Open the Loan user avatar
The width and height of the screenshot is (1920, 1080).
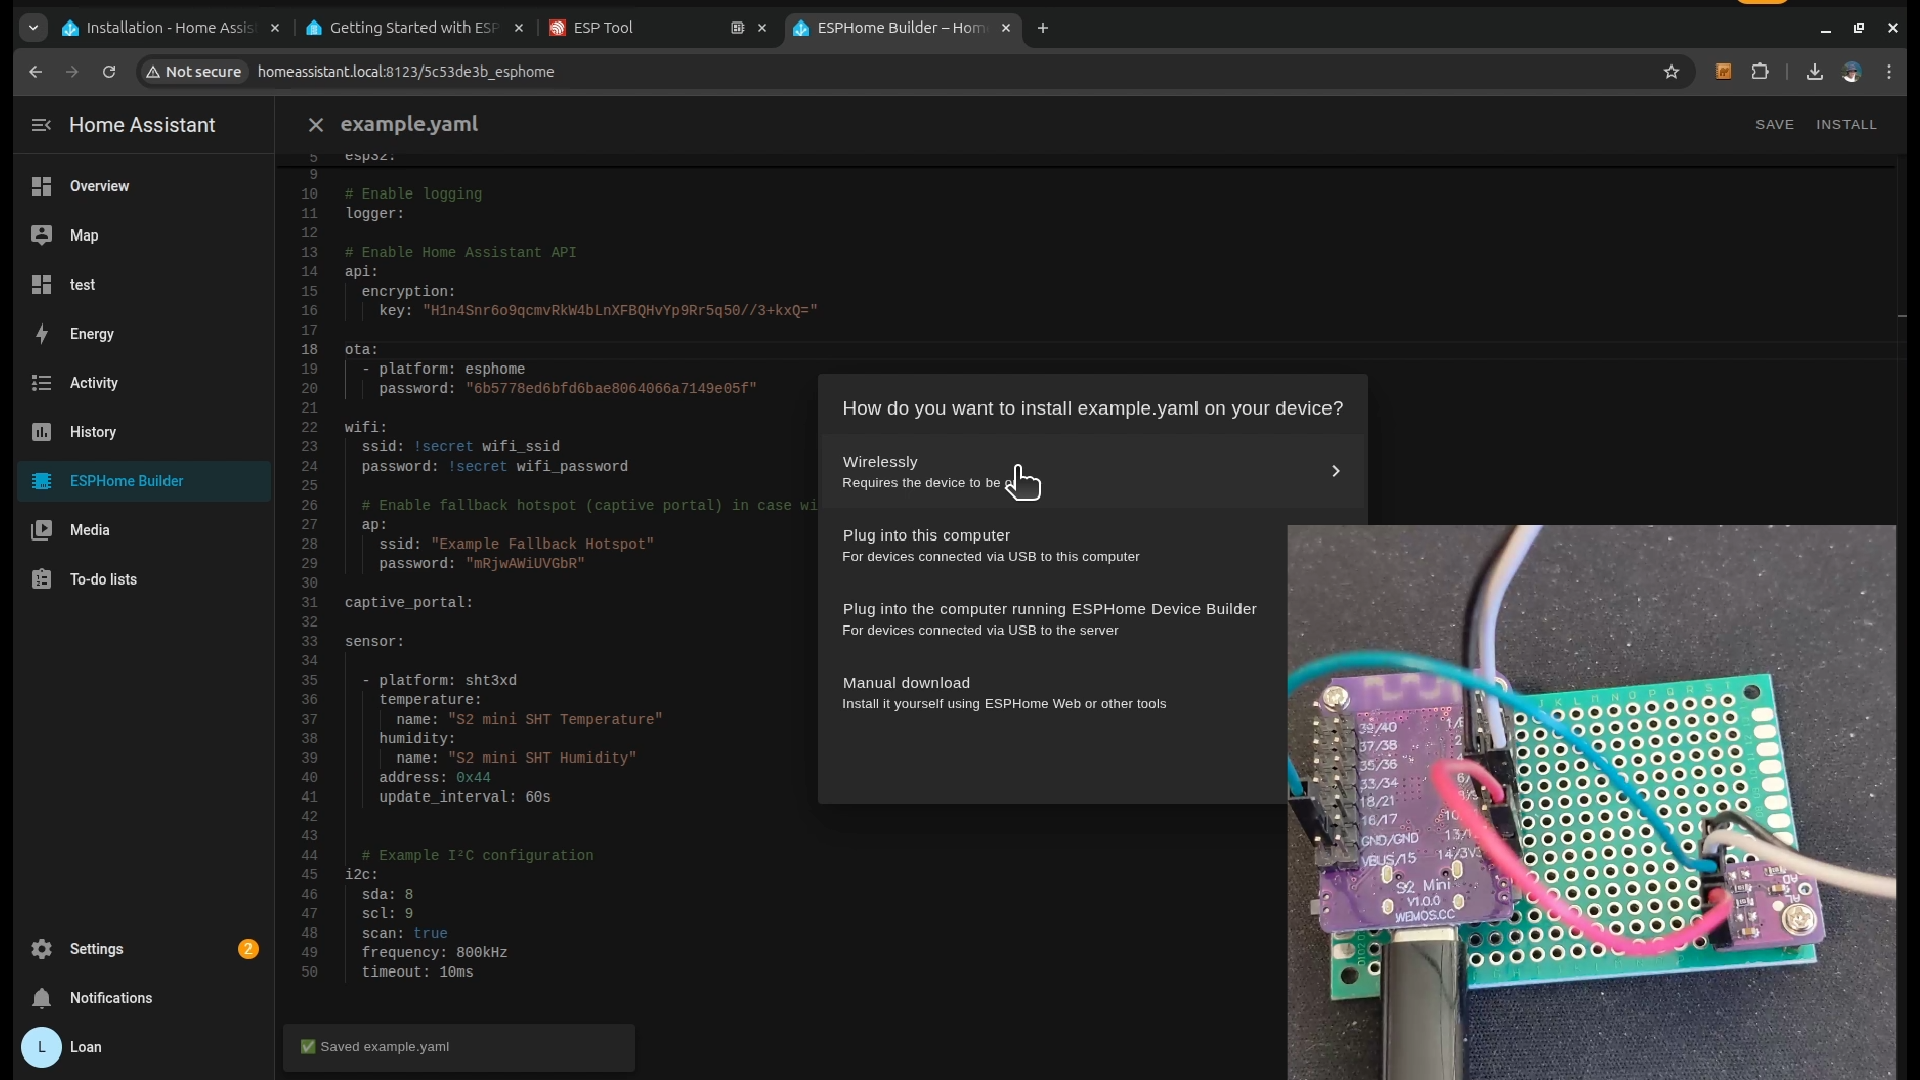(41, 1047)
